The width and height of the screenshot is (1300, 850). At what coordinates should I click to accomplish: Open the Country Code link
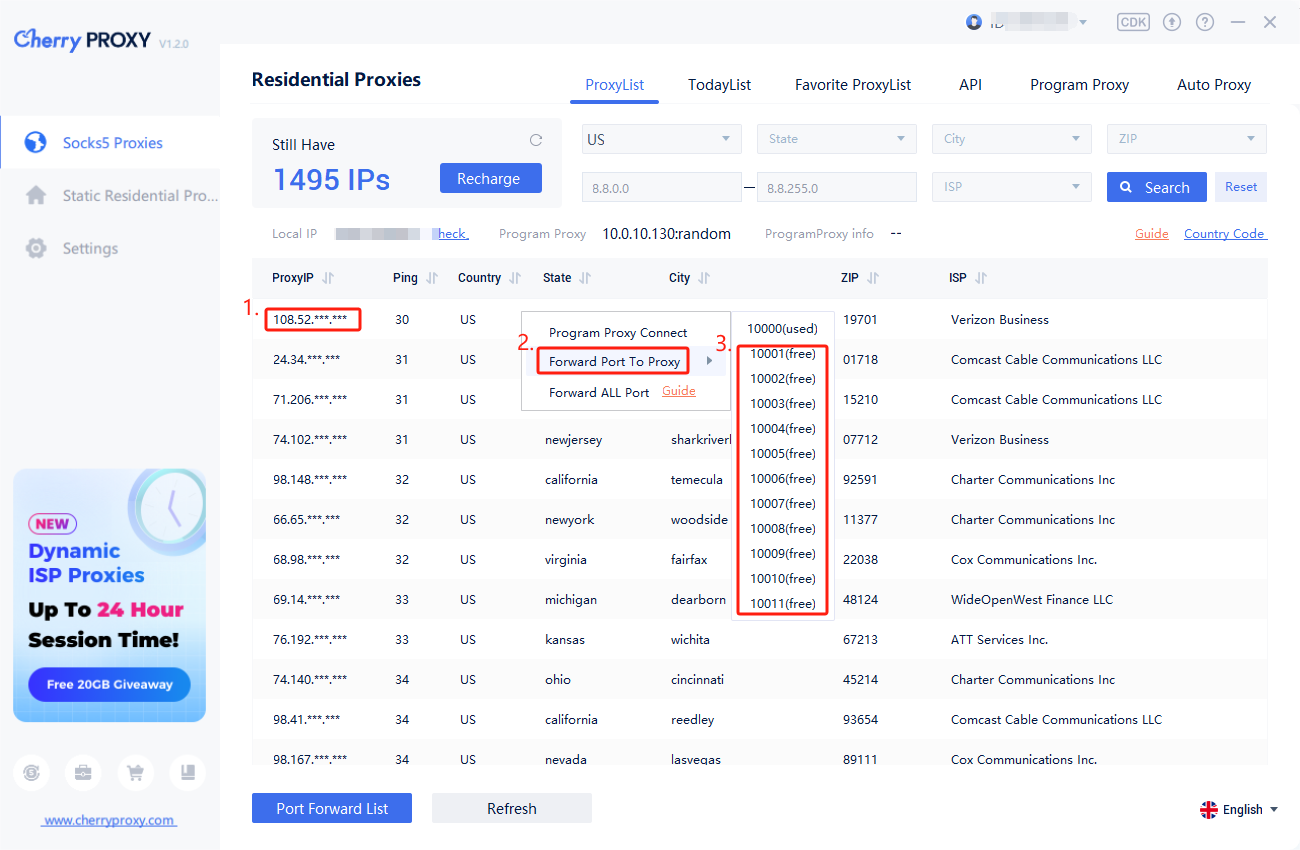1224,234
